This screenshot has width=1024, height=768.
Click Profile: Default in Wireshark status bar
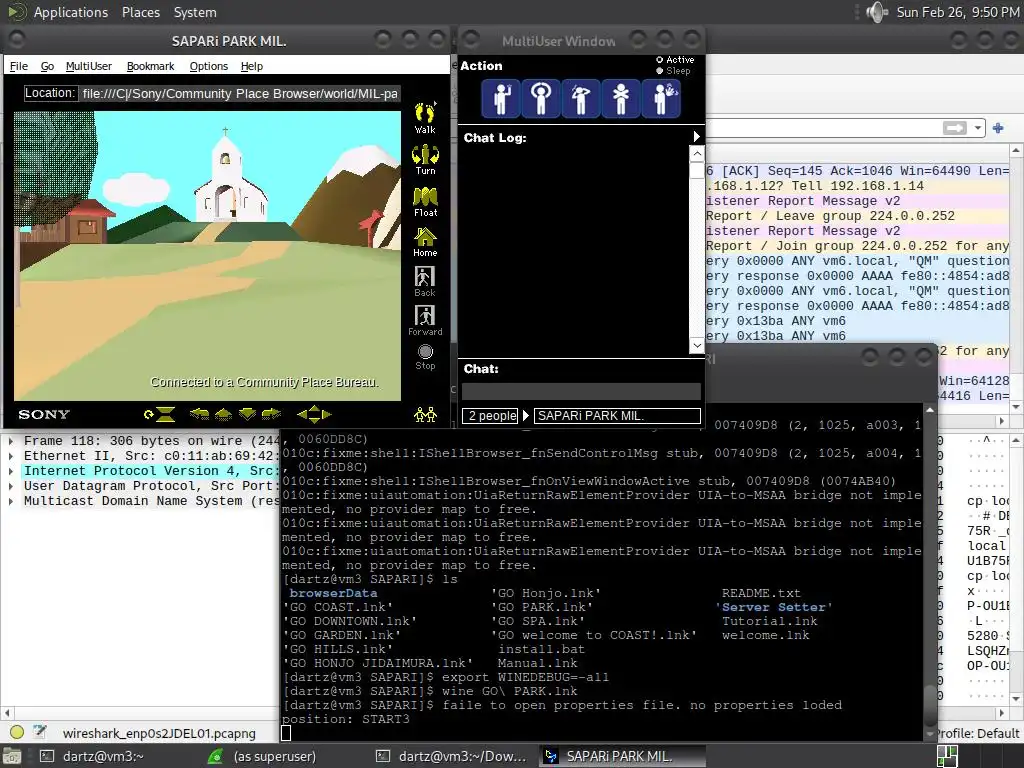point(978,733)
